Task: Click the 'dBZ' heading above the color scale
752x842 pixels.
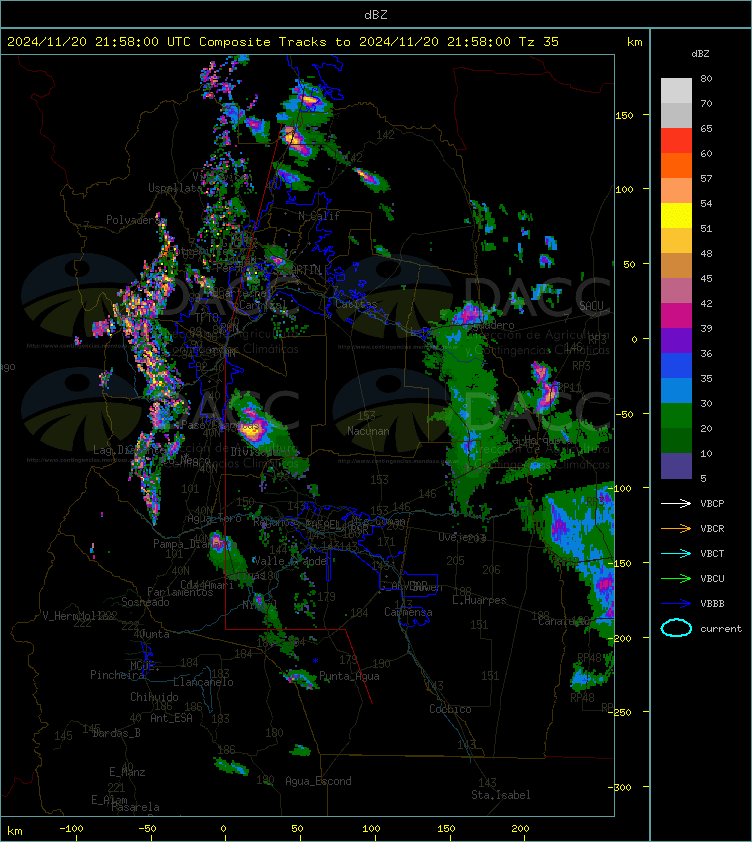Action: pos(700,54)
